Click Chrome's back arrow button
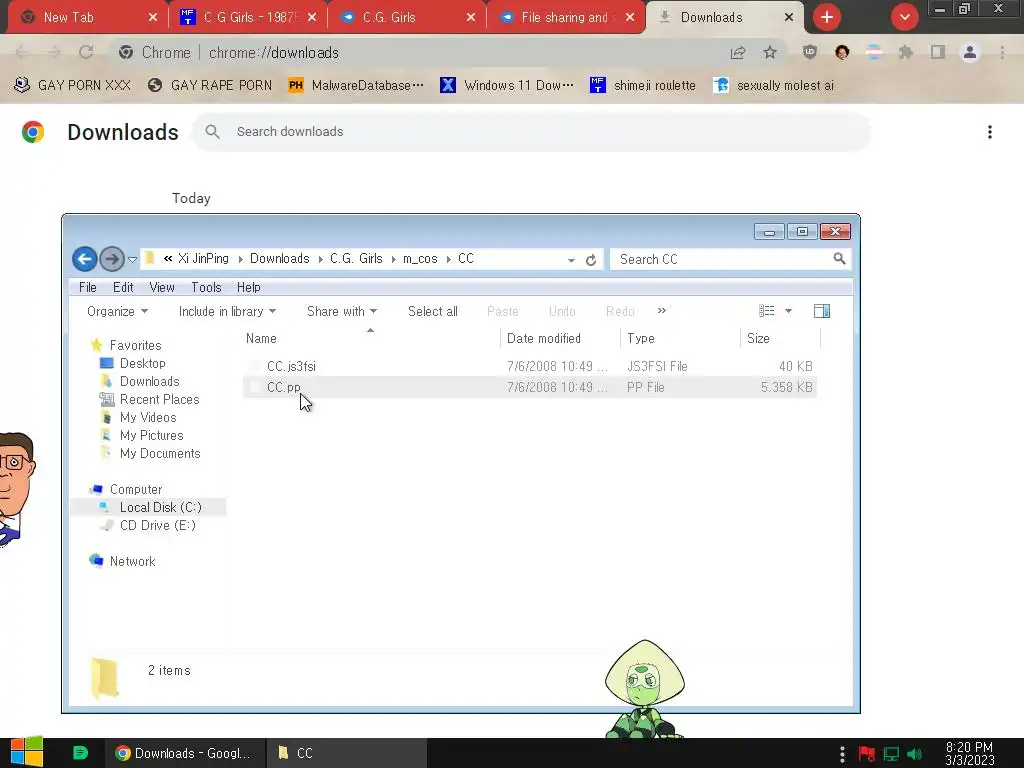This screenshot has height=768, width=1024. click(22, 52)
